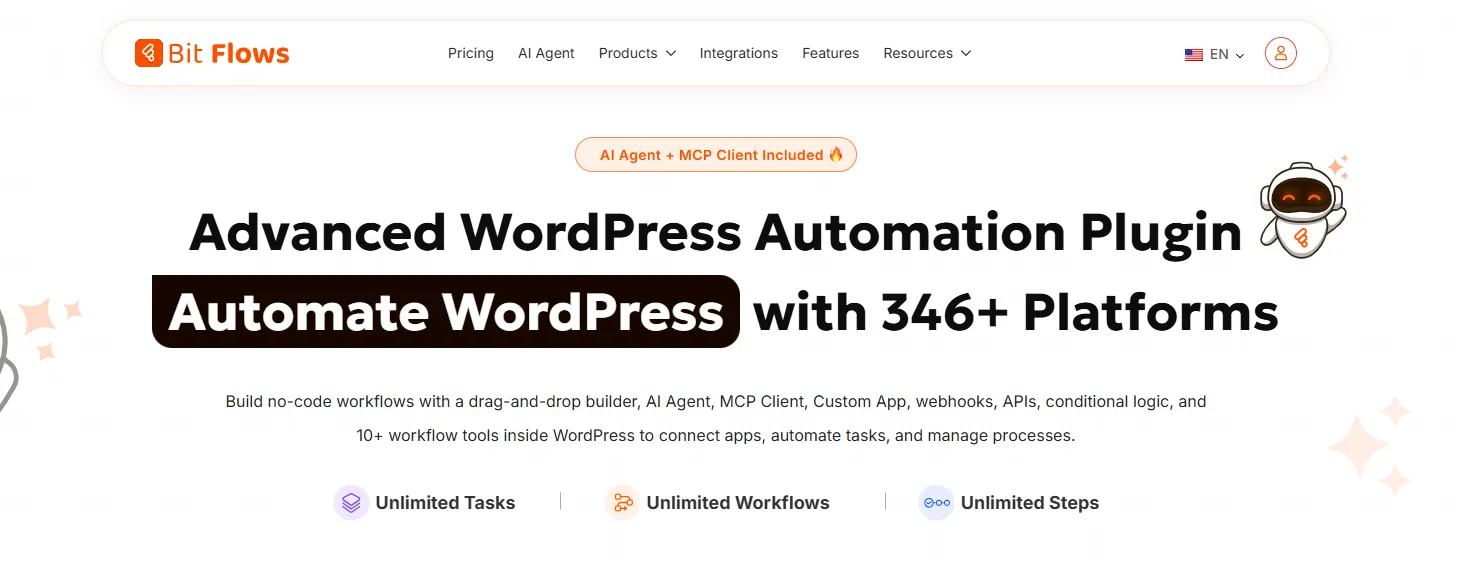Click the Advanced WordPress Automation Plugin heading
The image size is (1468, 567).
[x=715, y=232]
